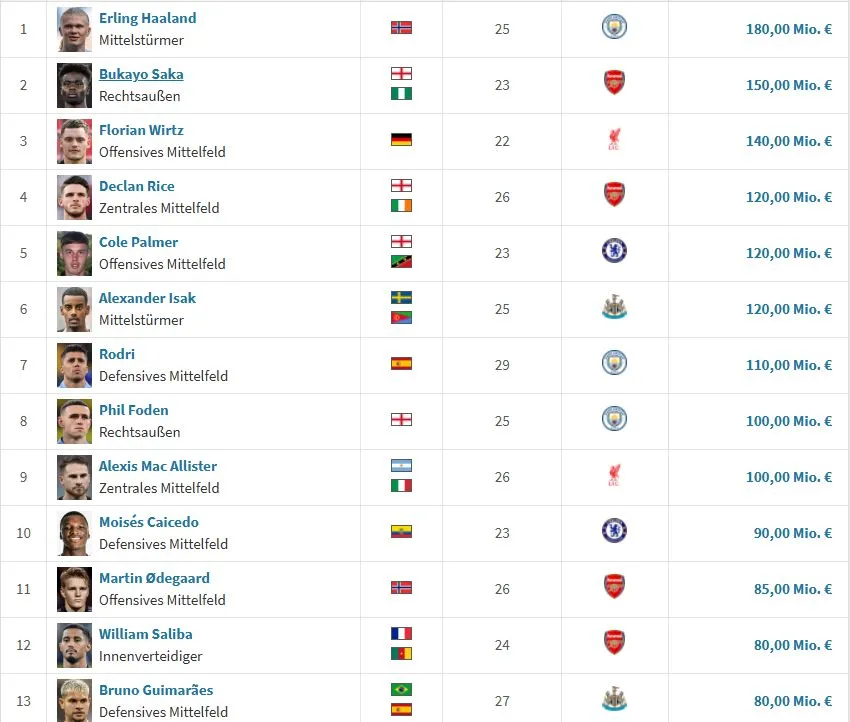Click Arsenal crest next to Bukayo Saka
The image size is (850, 722).
point(614,82)
